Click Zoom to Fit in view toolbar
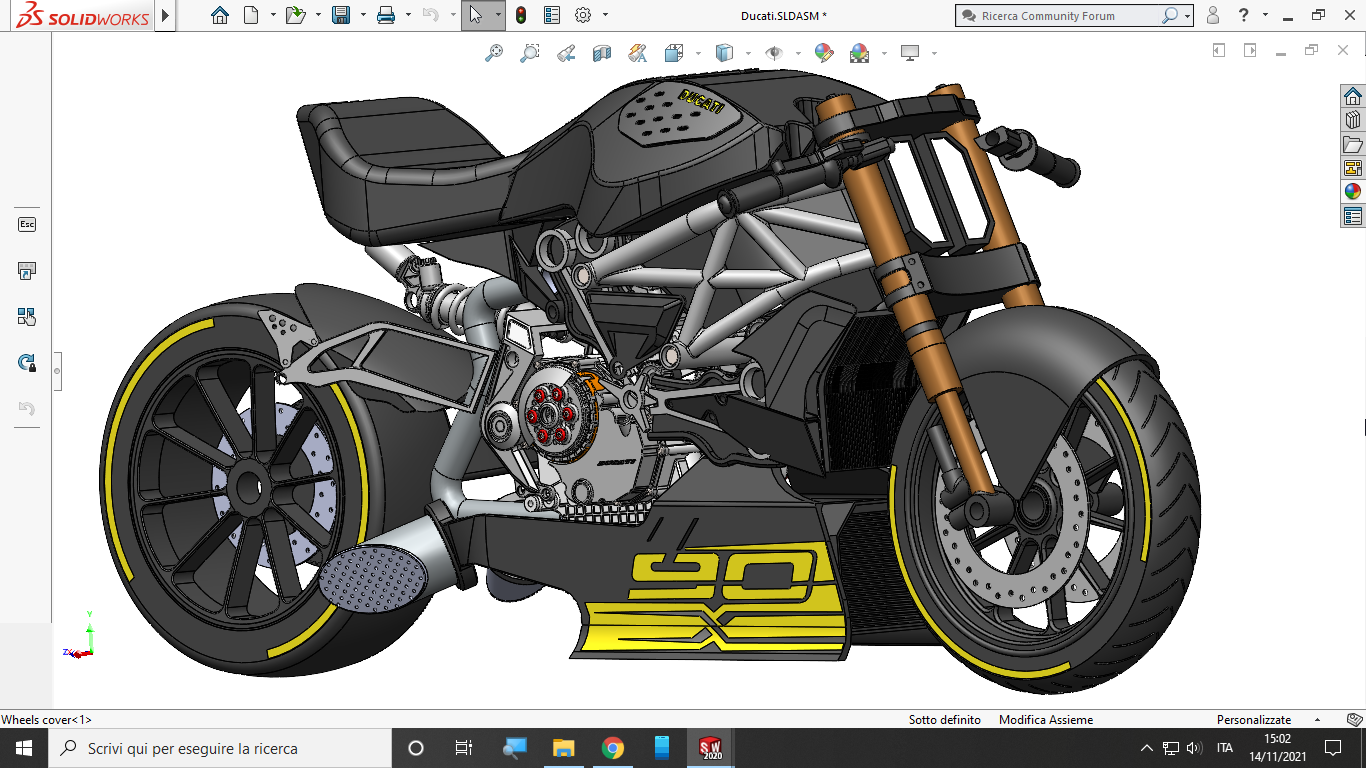The image size is (1366, 768). (x=494, y=53)
